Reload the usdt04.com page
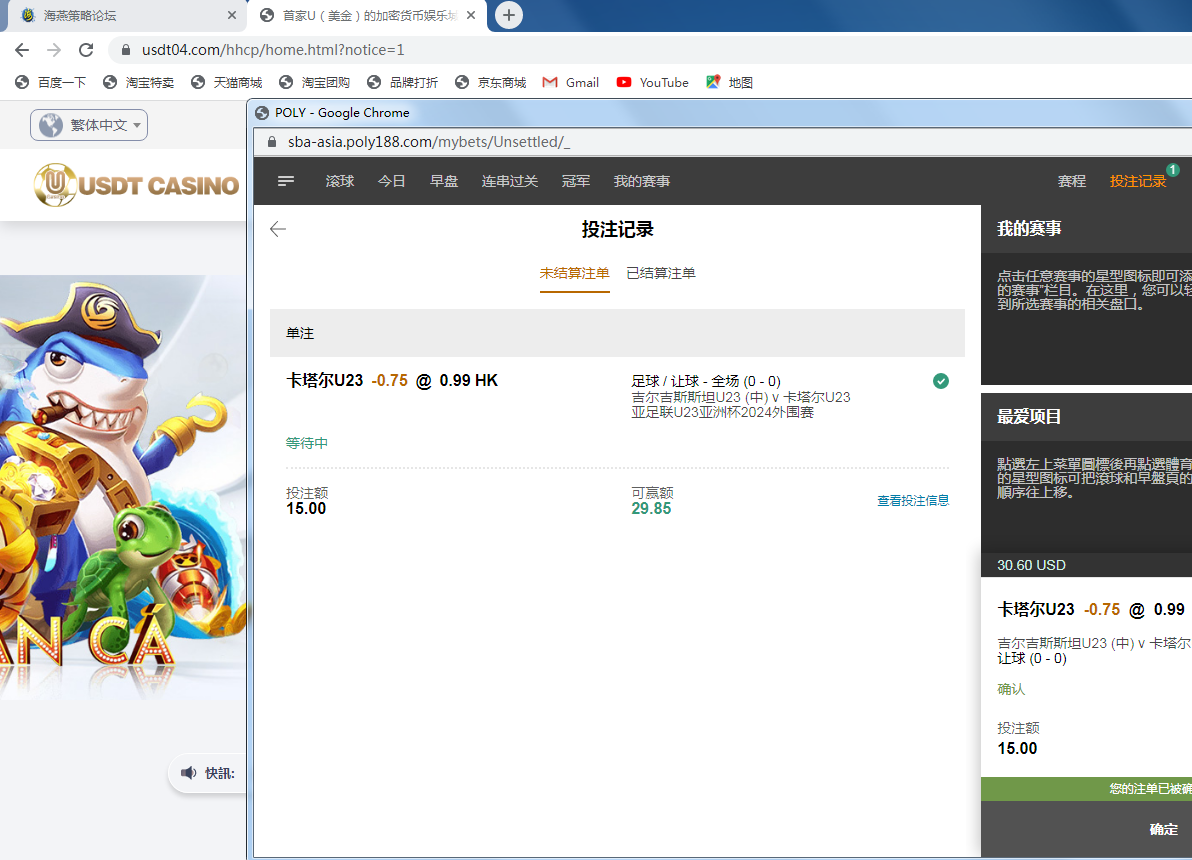This screenshot has height=860, width=1192. 86,50
